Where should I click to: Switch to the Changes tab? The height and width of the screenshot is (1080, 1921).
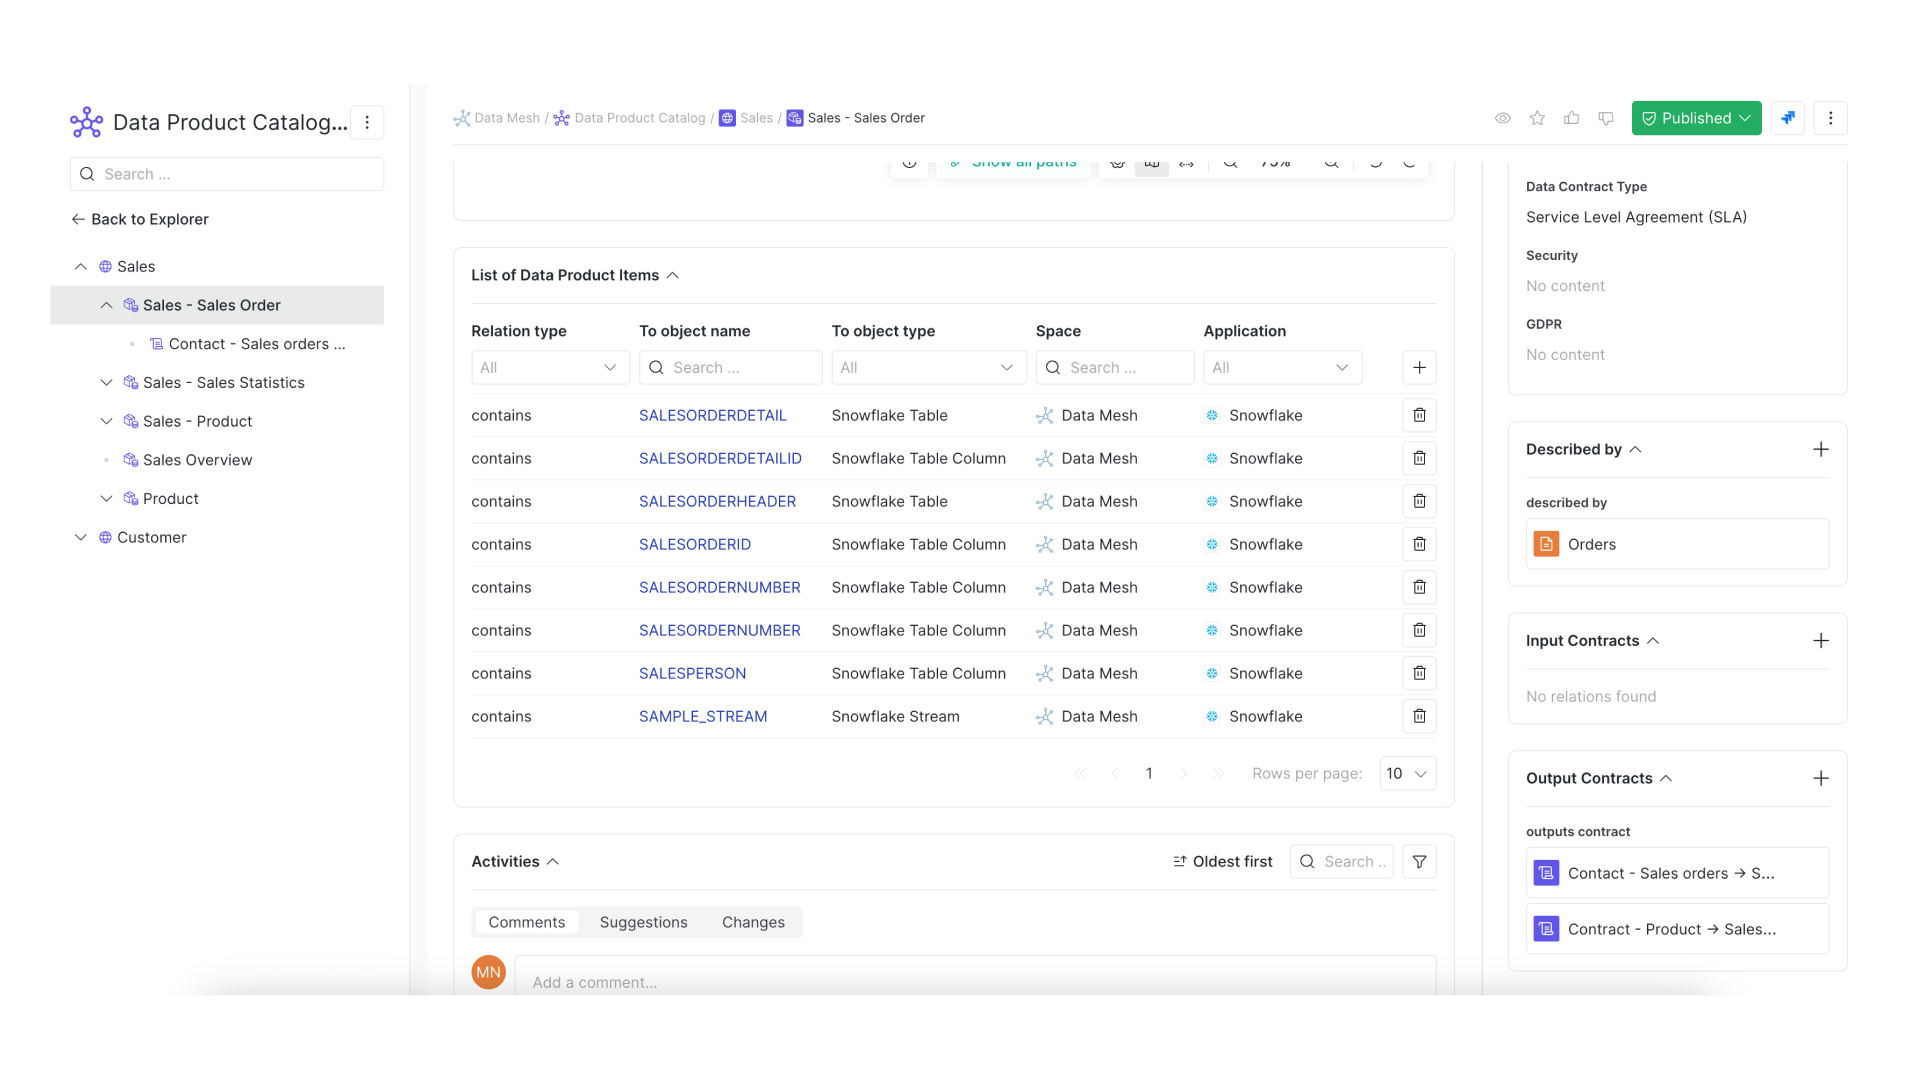(753, 922)
